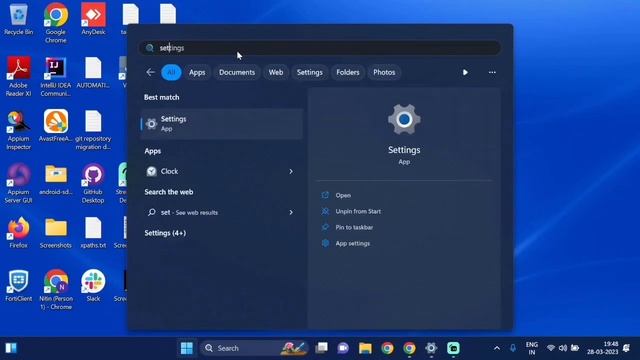The height and width of the screenshot is (360, 640).
Task: Open App settings for Settings
Action: [x=353, y=243]
